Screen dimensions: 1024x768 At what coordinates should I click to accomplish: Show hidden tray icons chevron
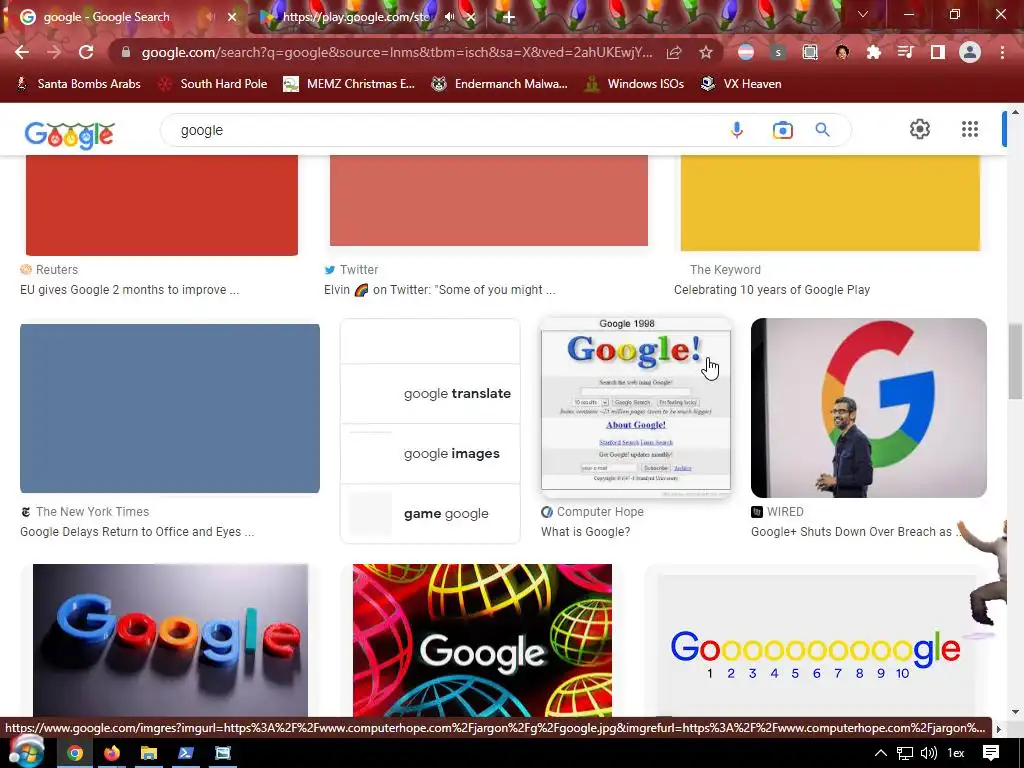coord(881,753)
